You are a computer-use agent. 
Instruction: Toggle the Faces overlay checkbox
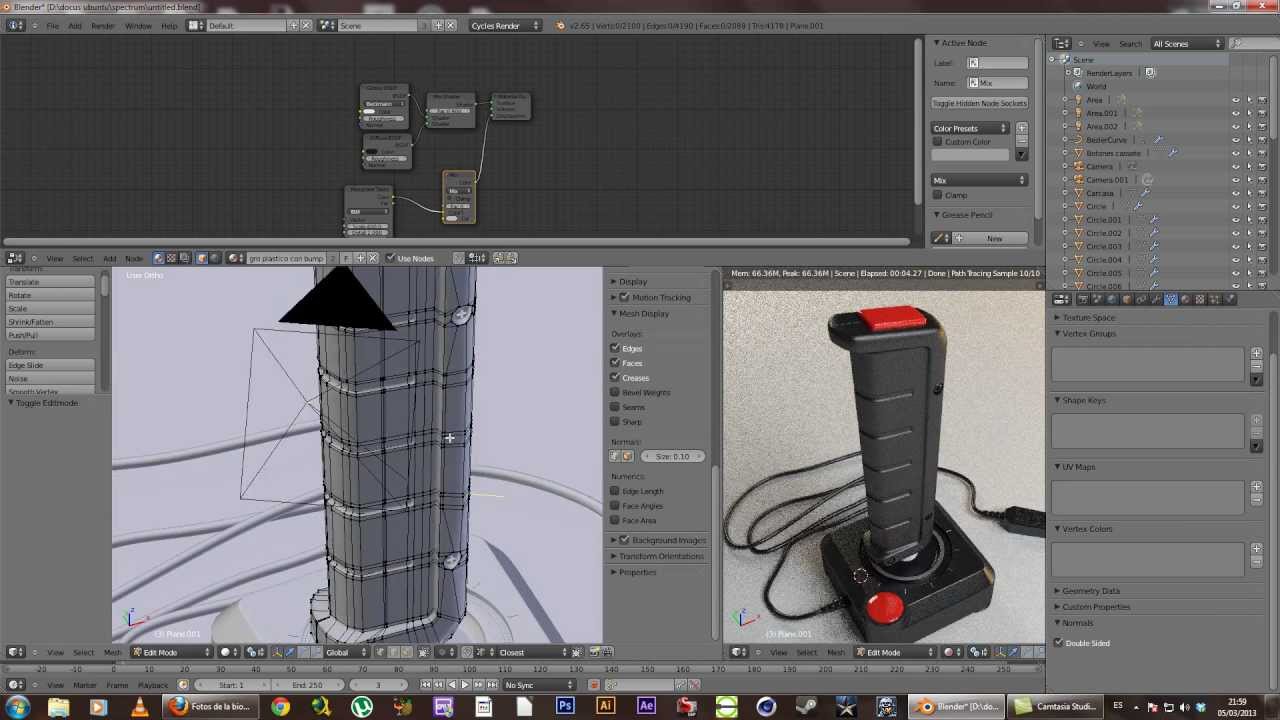(615, 363)
